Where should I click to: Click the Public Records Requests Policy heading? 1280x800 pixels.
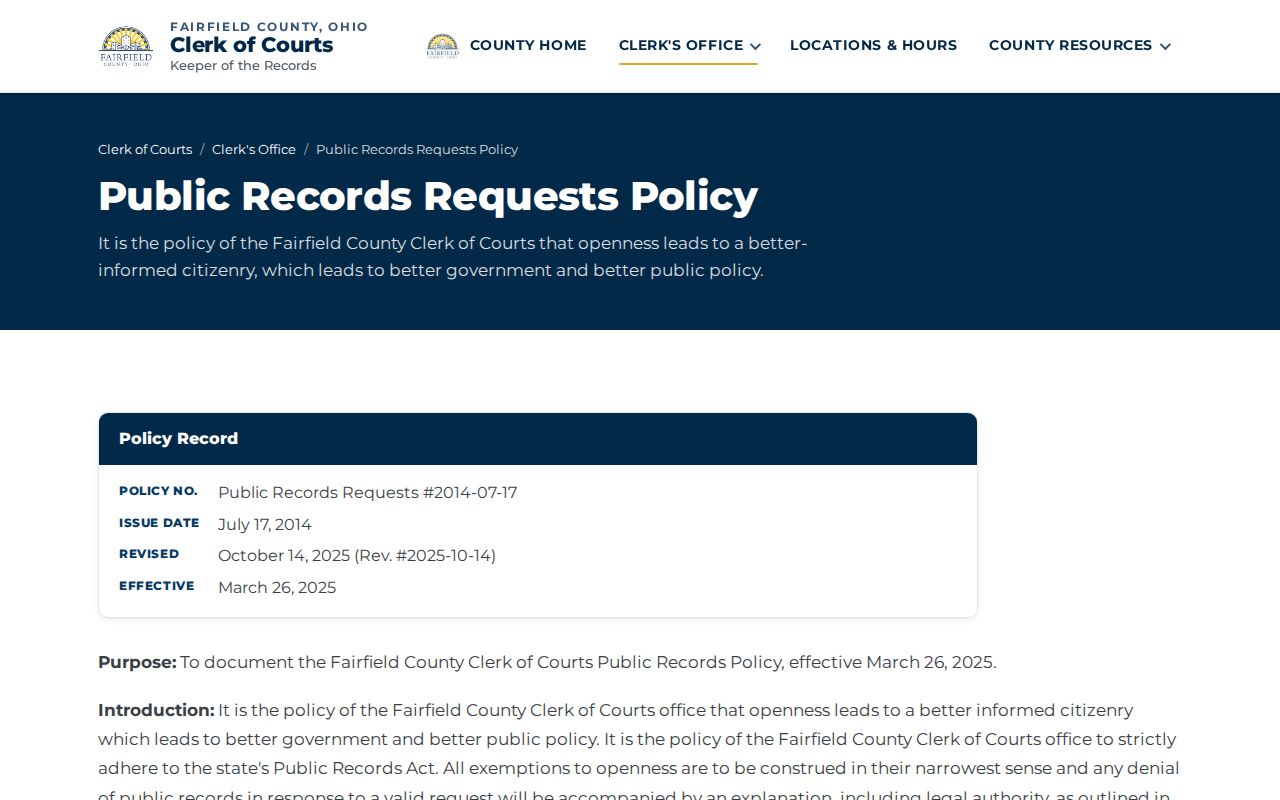click(x=428, y=196)
